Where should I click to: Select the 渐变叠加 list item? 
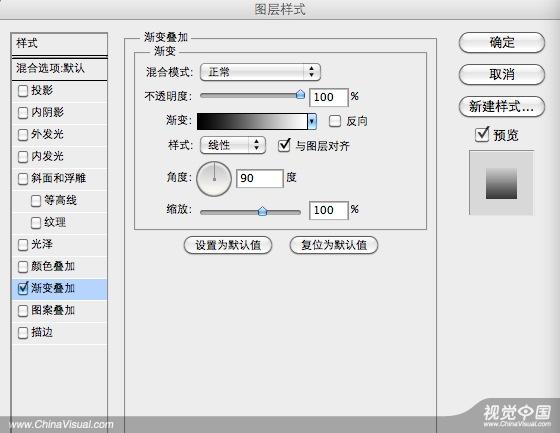[x=59, y=289]
